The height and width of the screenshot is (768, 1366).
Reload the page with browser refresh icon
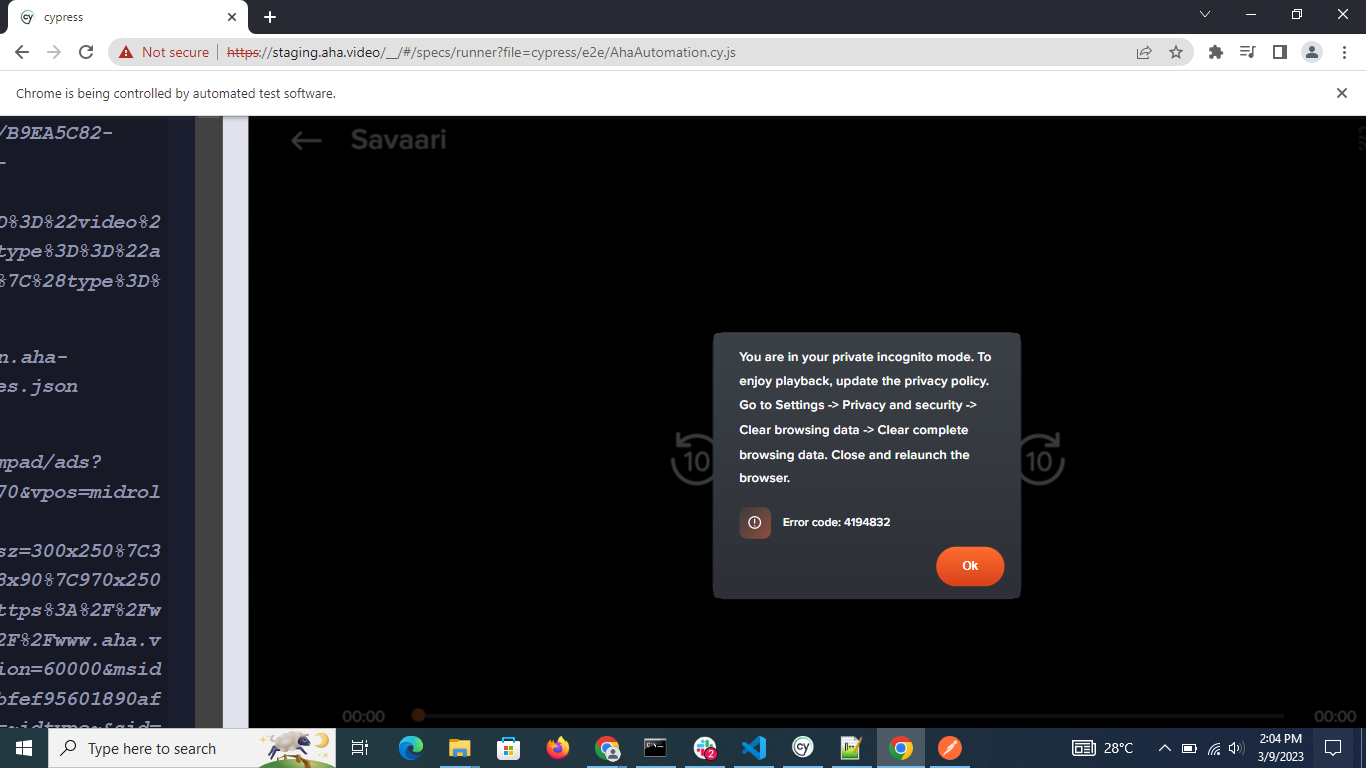coord(86,52)
